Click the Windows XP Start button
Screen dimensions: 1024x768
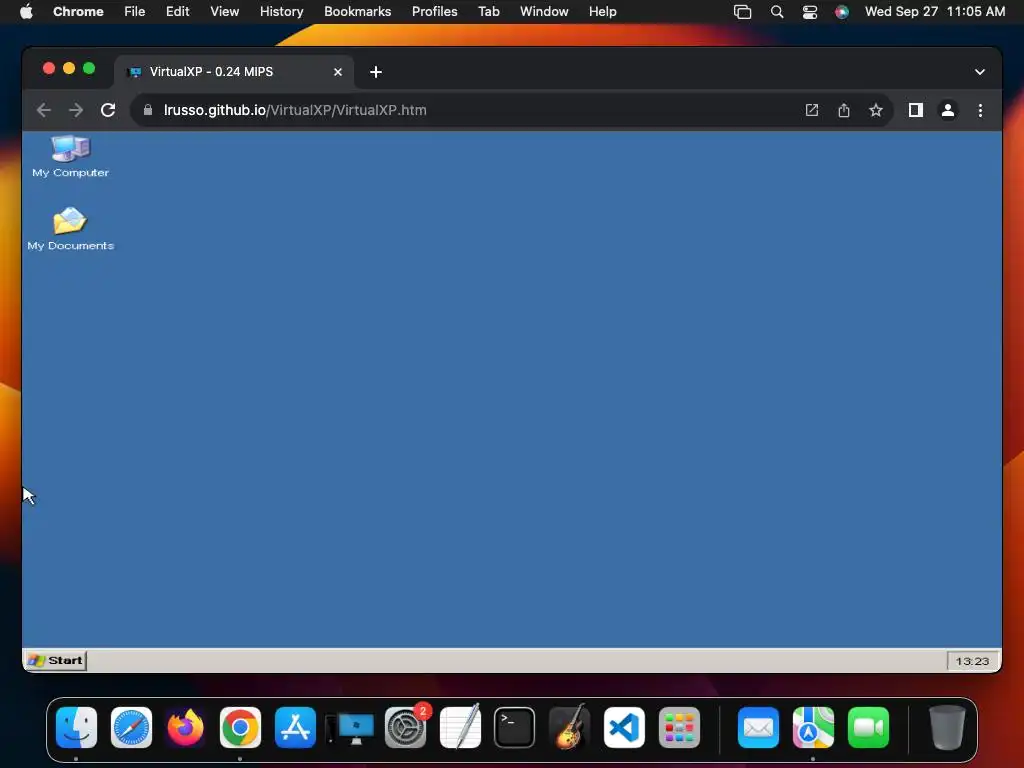(x=56, y=660)
